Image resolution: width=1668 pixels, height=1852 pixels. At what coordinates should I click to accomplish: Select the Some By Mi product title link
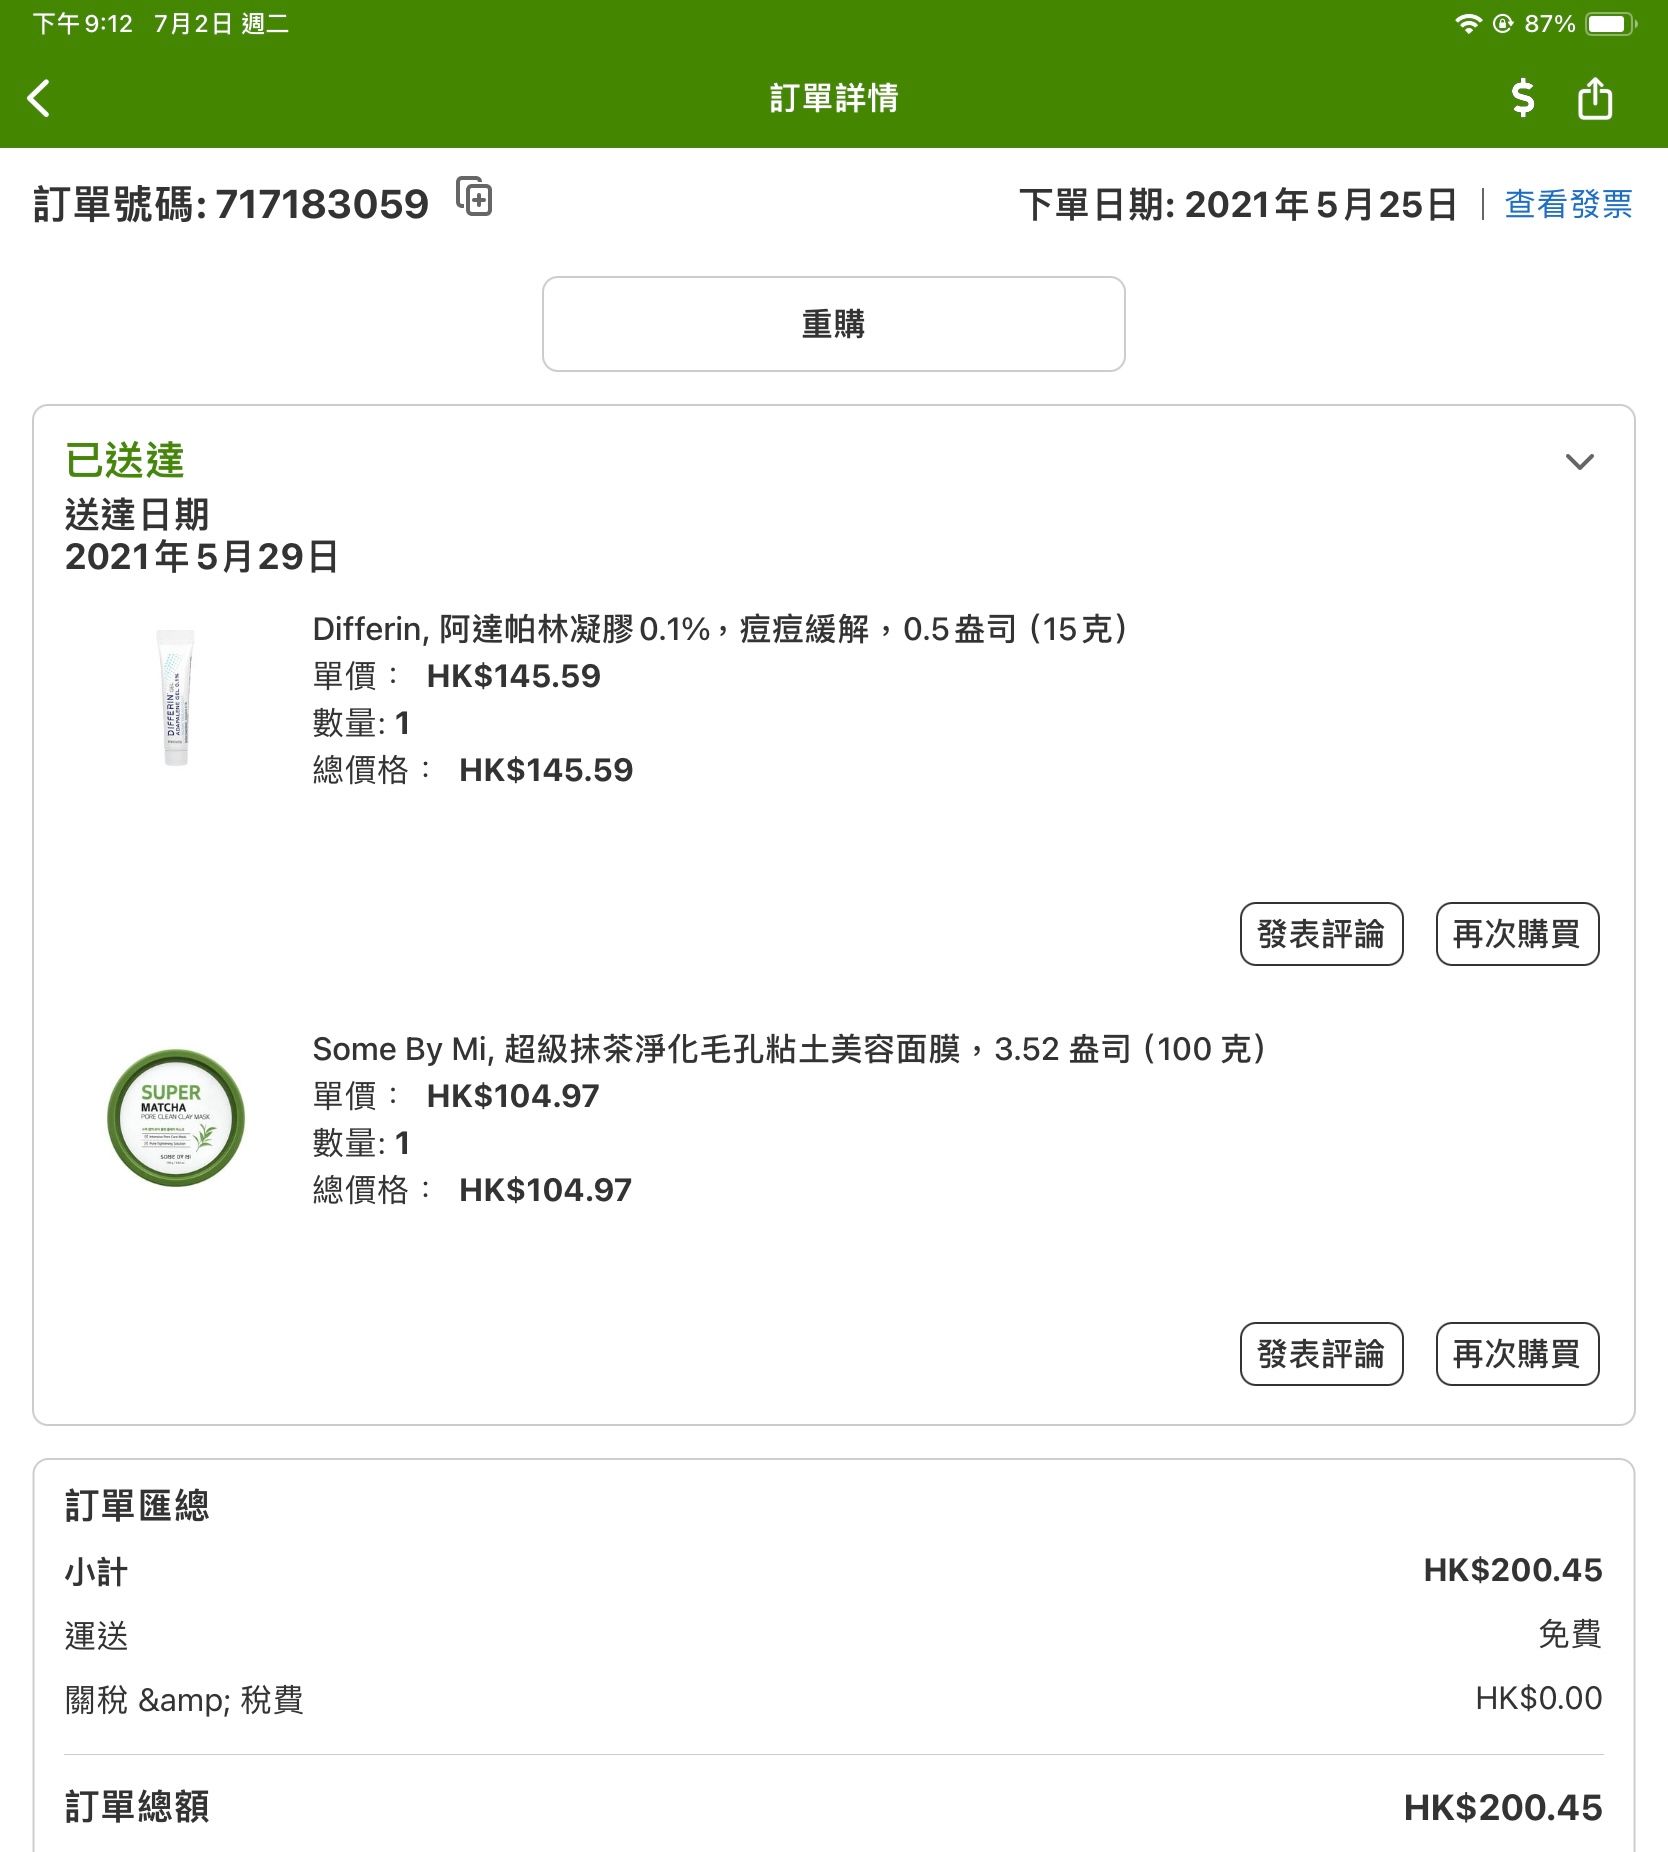(x=788, y=1049)
